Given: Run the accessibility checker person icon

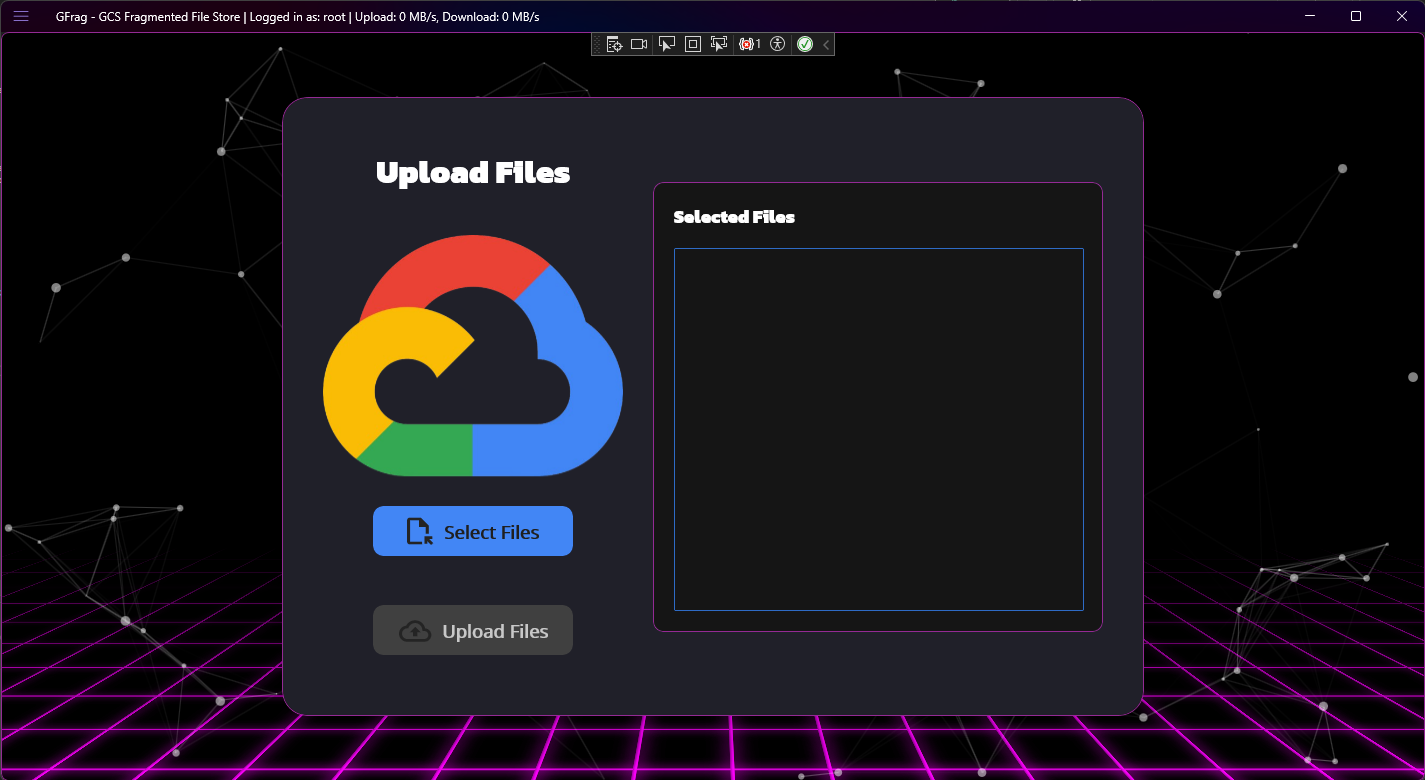Looking at the screenshot, I should pos(778,44).
